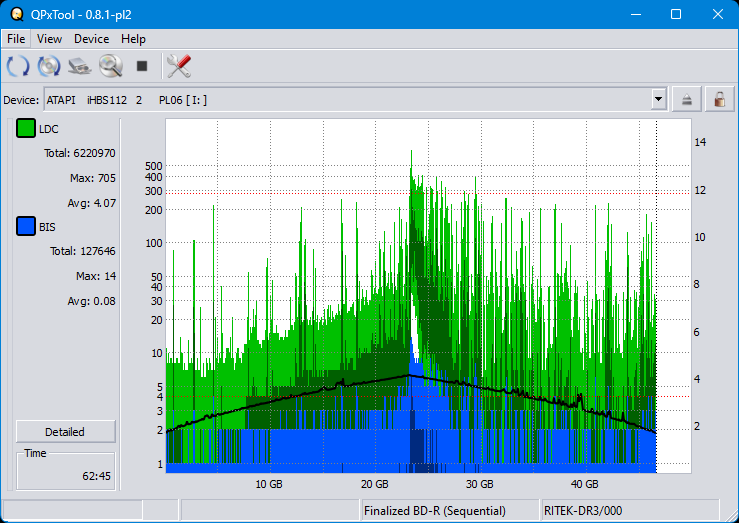Eject the disc tray
Viewport: 739px width, 523px height.
[x=687, y=99]
